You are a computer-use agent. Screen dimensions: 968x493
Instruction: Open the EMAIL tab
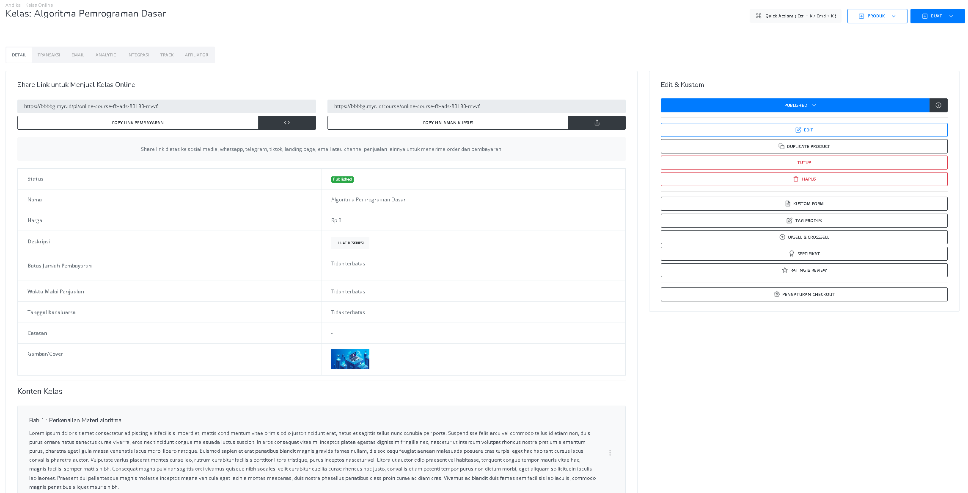(x=78, y=55)
